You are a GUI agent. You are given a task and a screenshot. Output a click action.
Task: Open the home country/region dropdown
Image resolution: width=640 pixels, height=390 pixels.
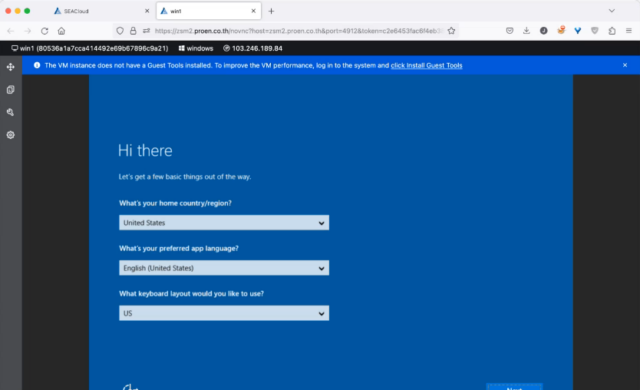[224, 223]
